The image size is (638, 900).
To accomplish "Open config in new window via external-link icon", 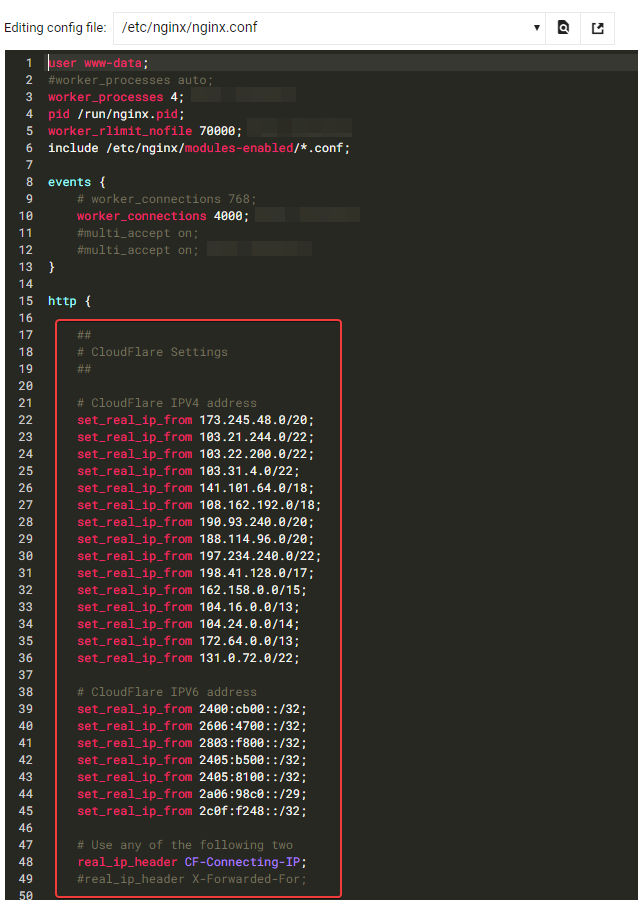I will 597,27.
